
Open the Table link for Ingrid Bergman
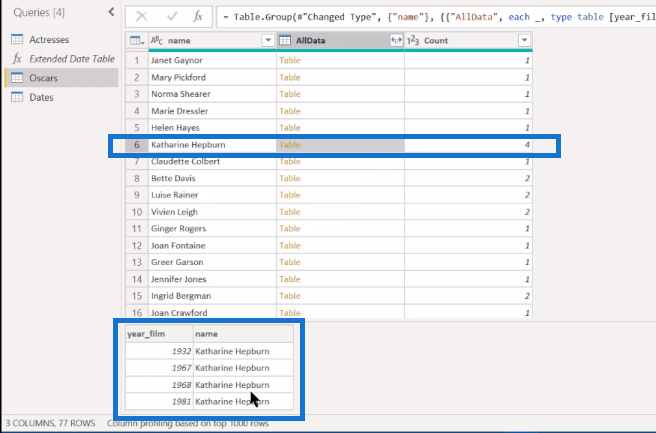click(x=290, y=296)
